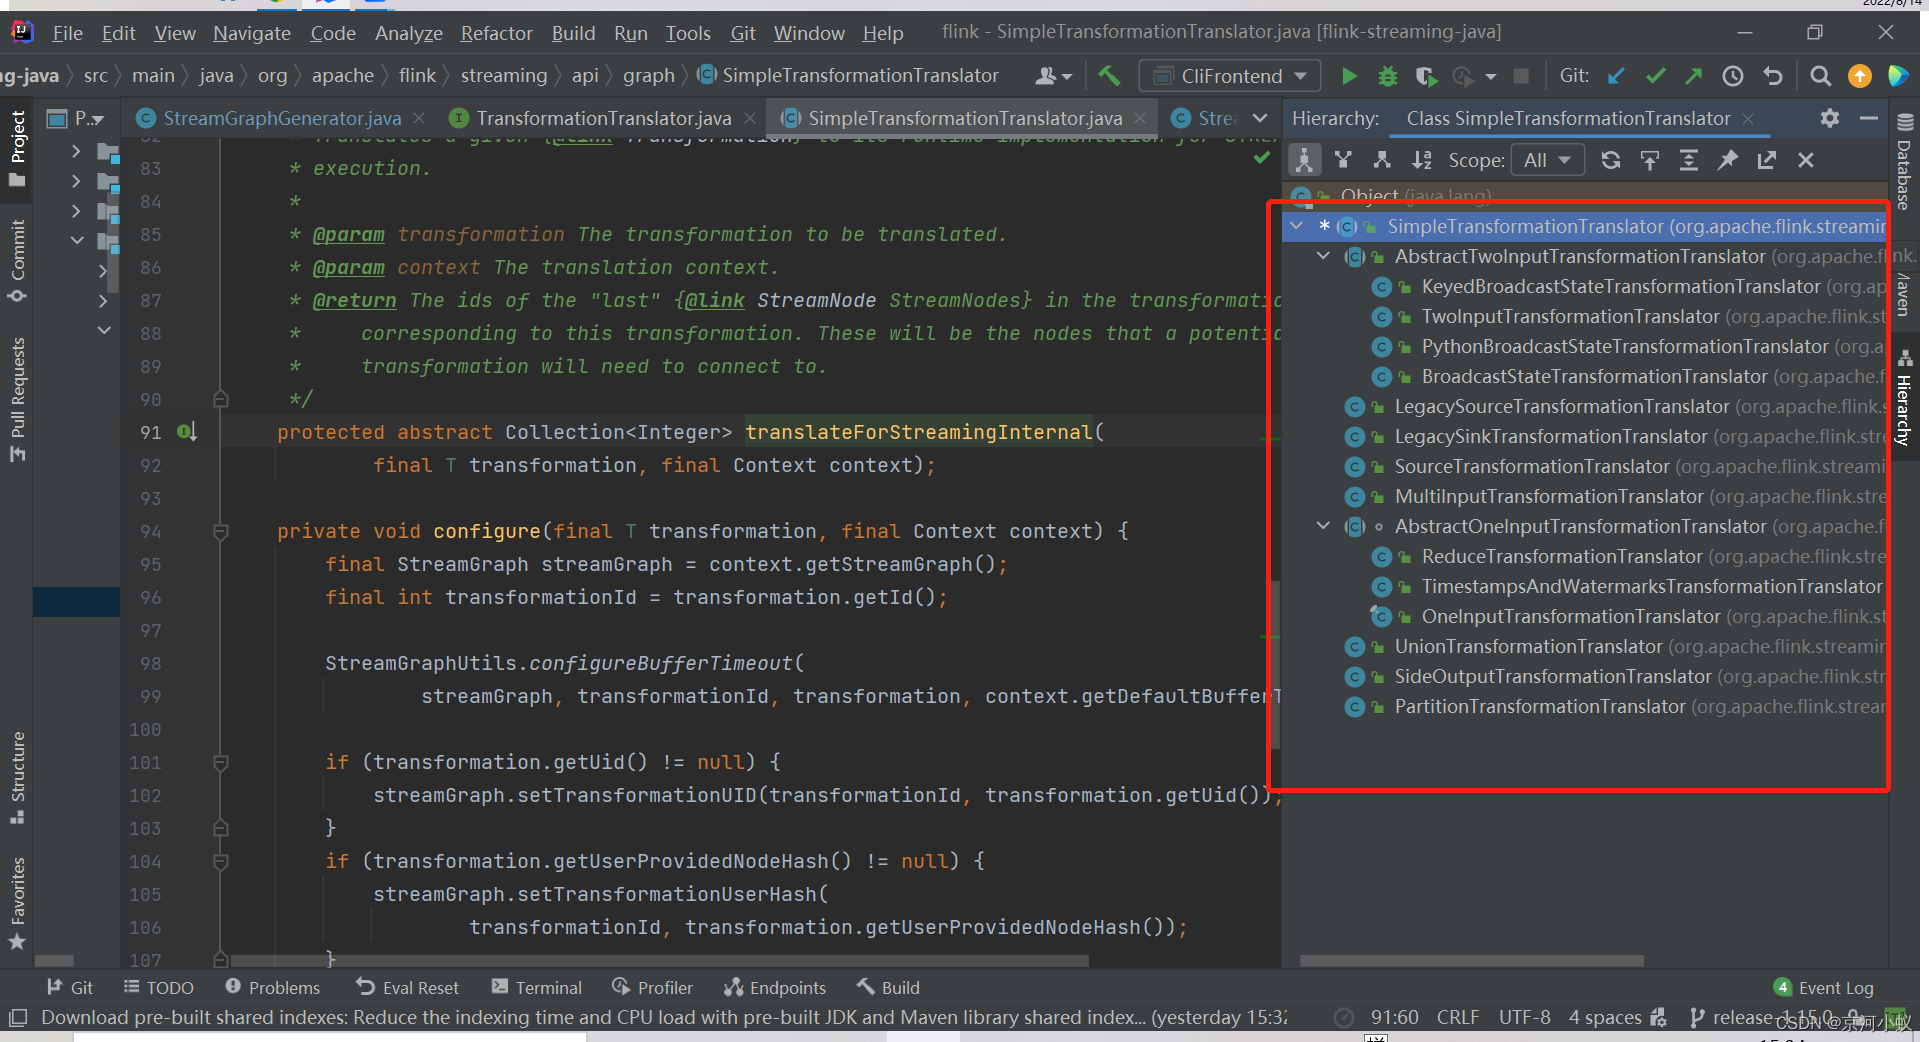The width and height of the screenshot is (1929, 1042).
Task: Open CliFrontend run configuration dropdown
Action: click(x=1231, y=76)
